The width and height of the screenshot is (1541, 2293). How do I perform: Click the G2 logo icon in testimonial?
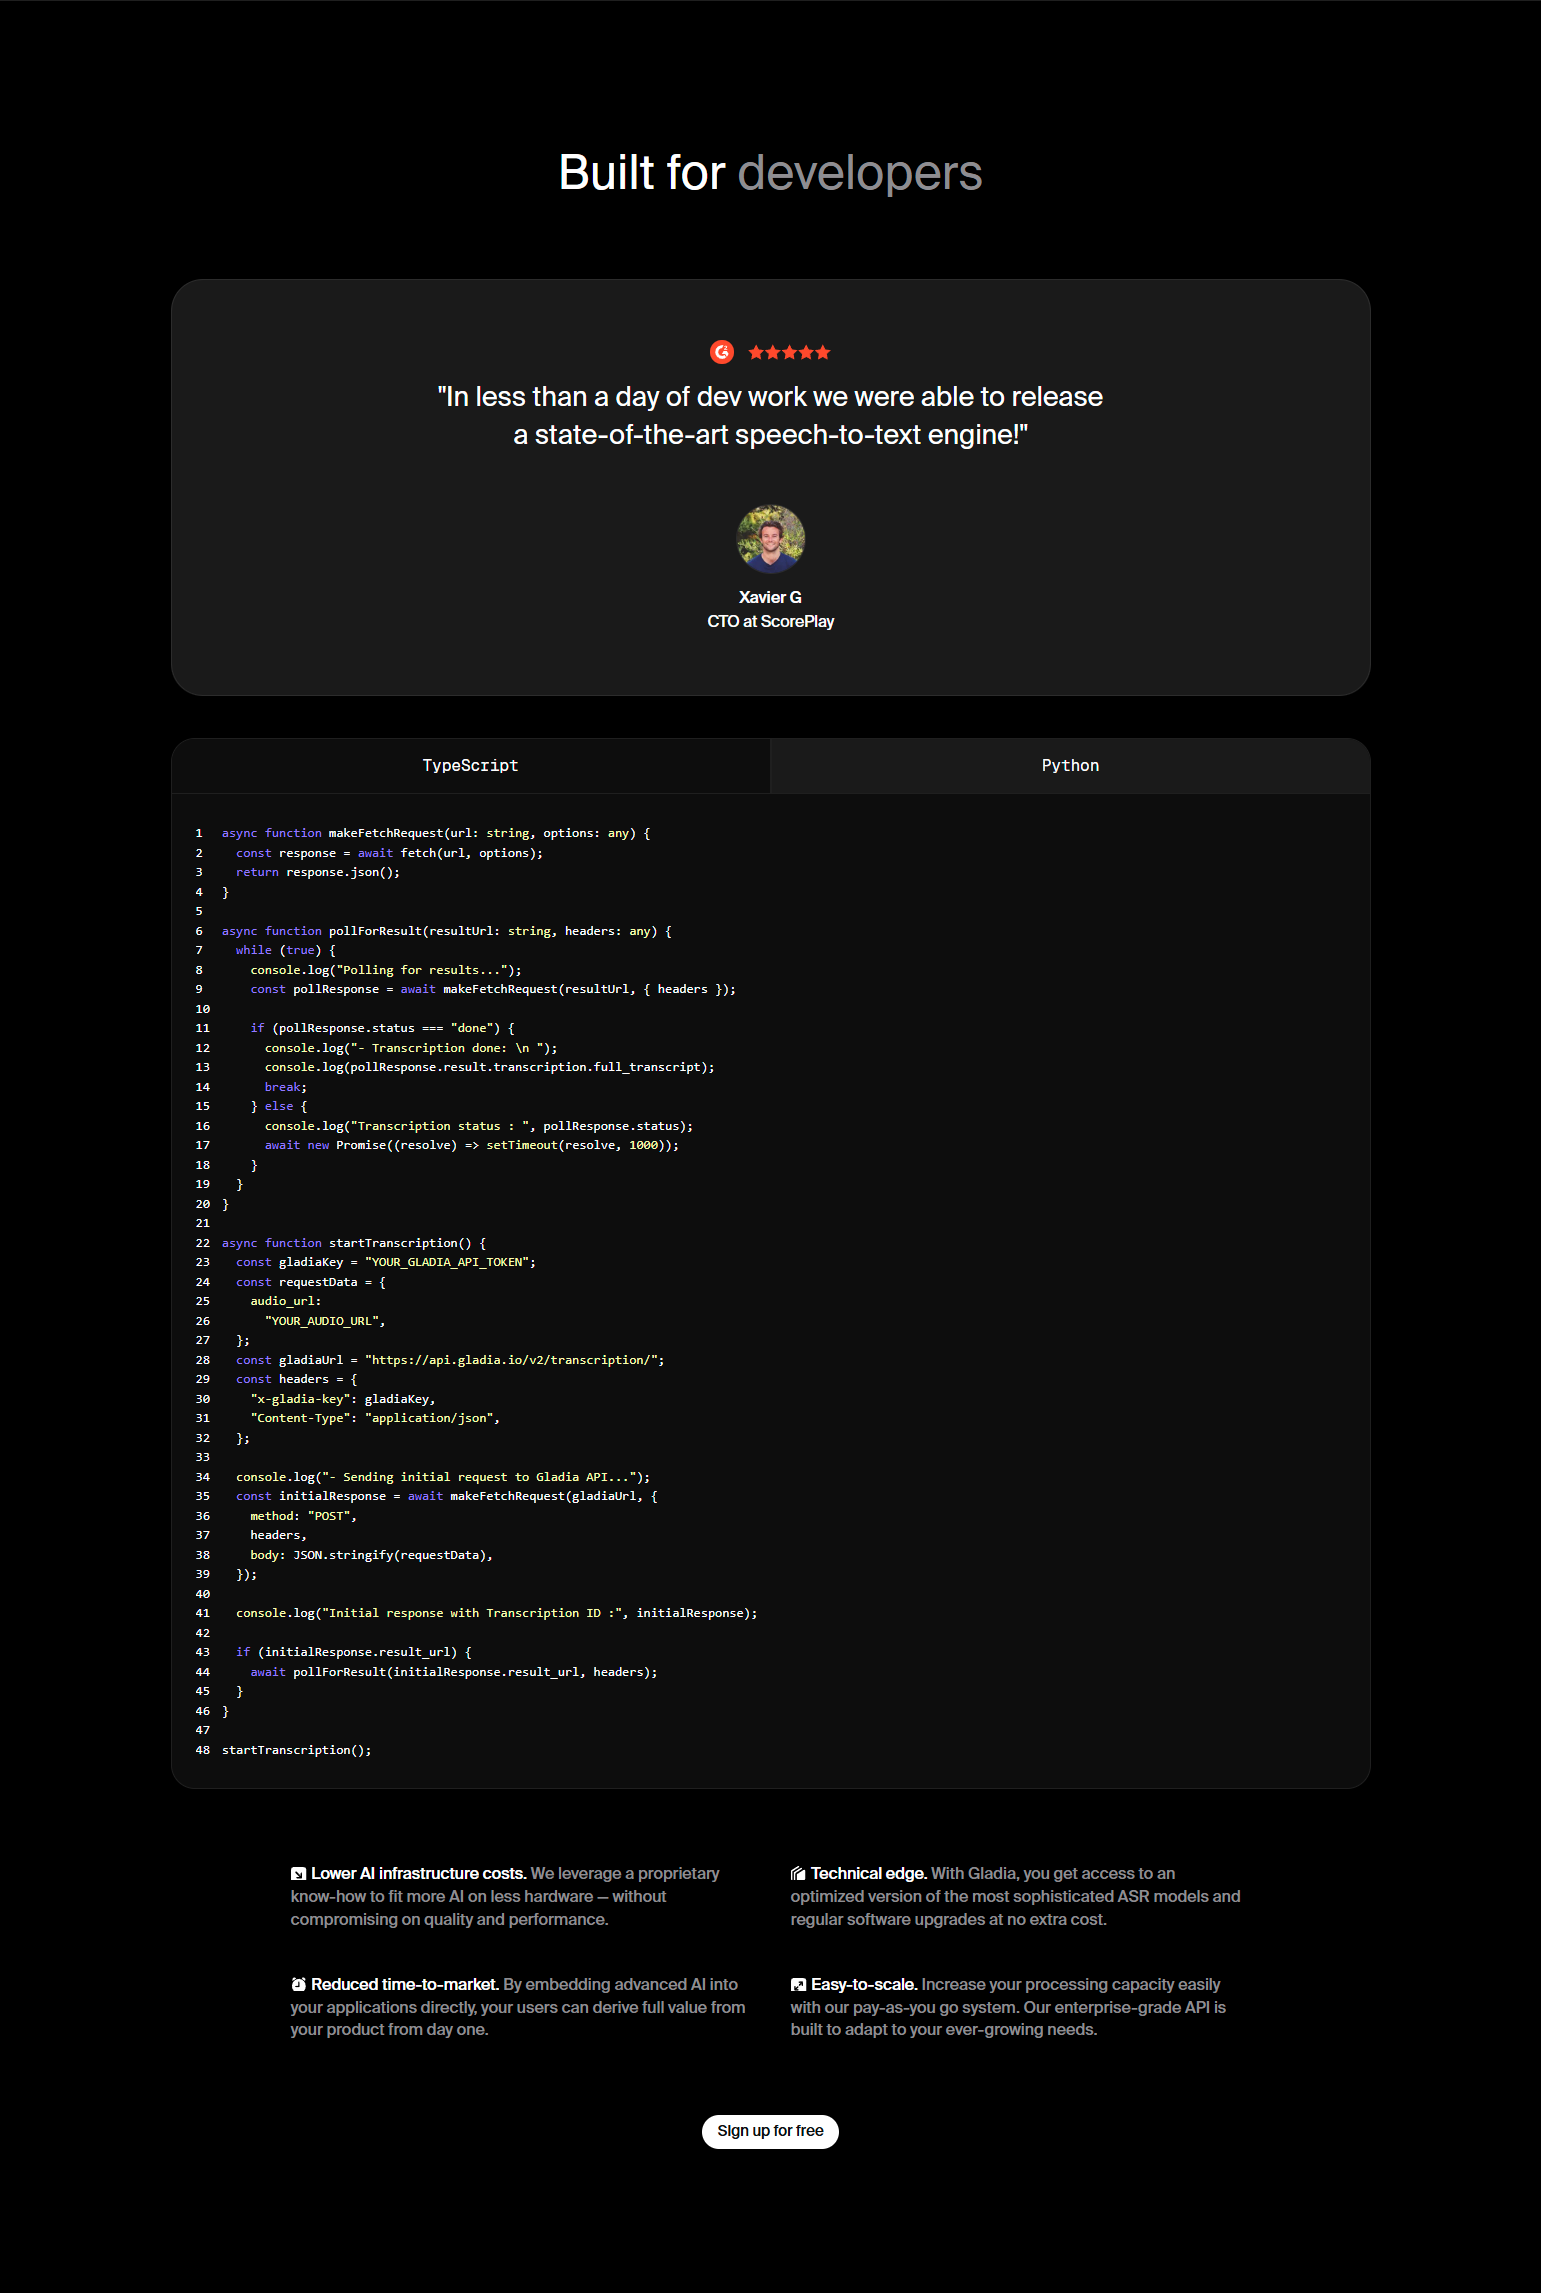pyautogui.click(x=722, y=352)
